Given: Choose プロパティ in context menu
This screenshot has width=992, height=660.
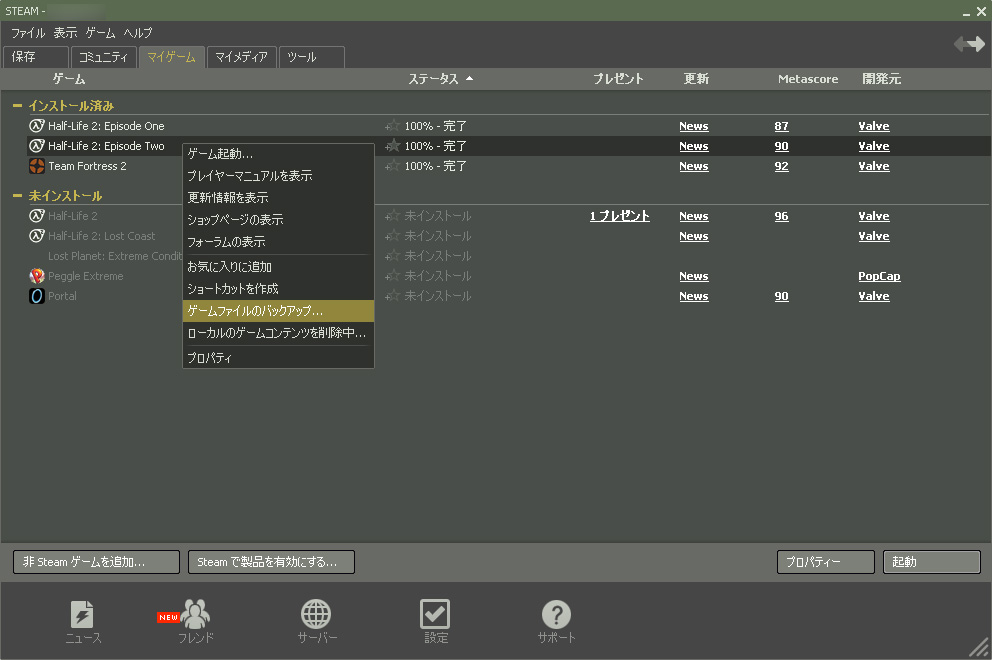Looking at the screenshot, I should (x=278, y=358).
